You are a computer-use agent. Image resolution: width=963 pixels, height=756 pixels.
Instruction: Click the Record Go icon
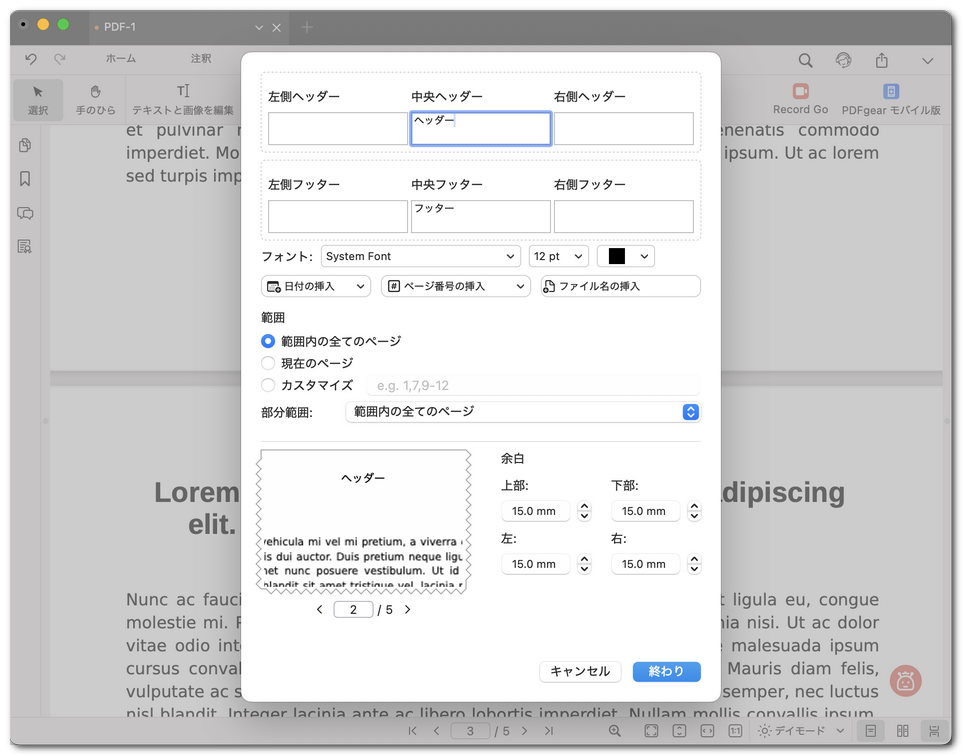[800, 92]
